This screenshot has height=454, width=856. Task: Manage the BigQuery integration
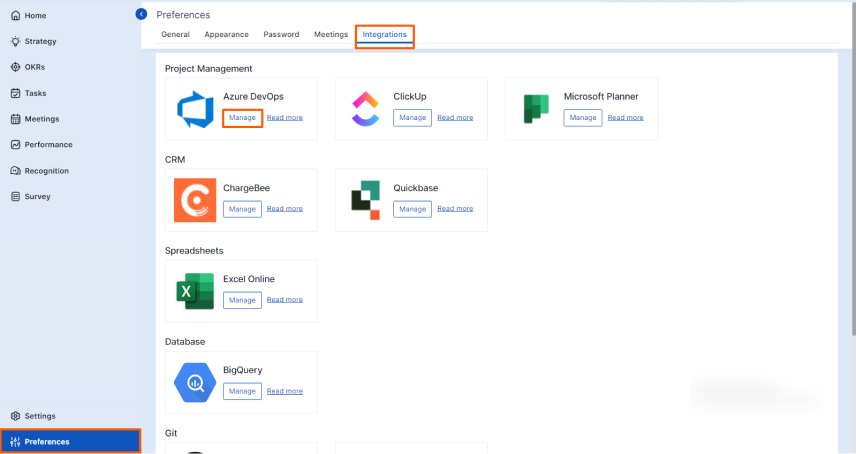coord(242,391)
